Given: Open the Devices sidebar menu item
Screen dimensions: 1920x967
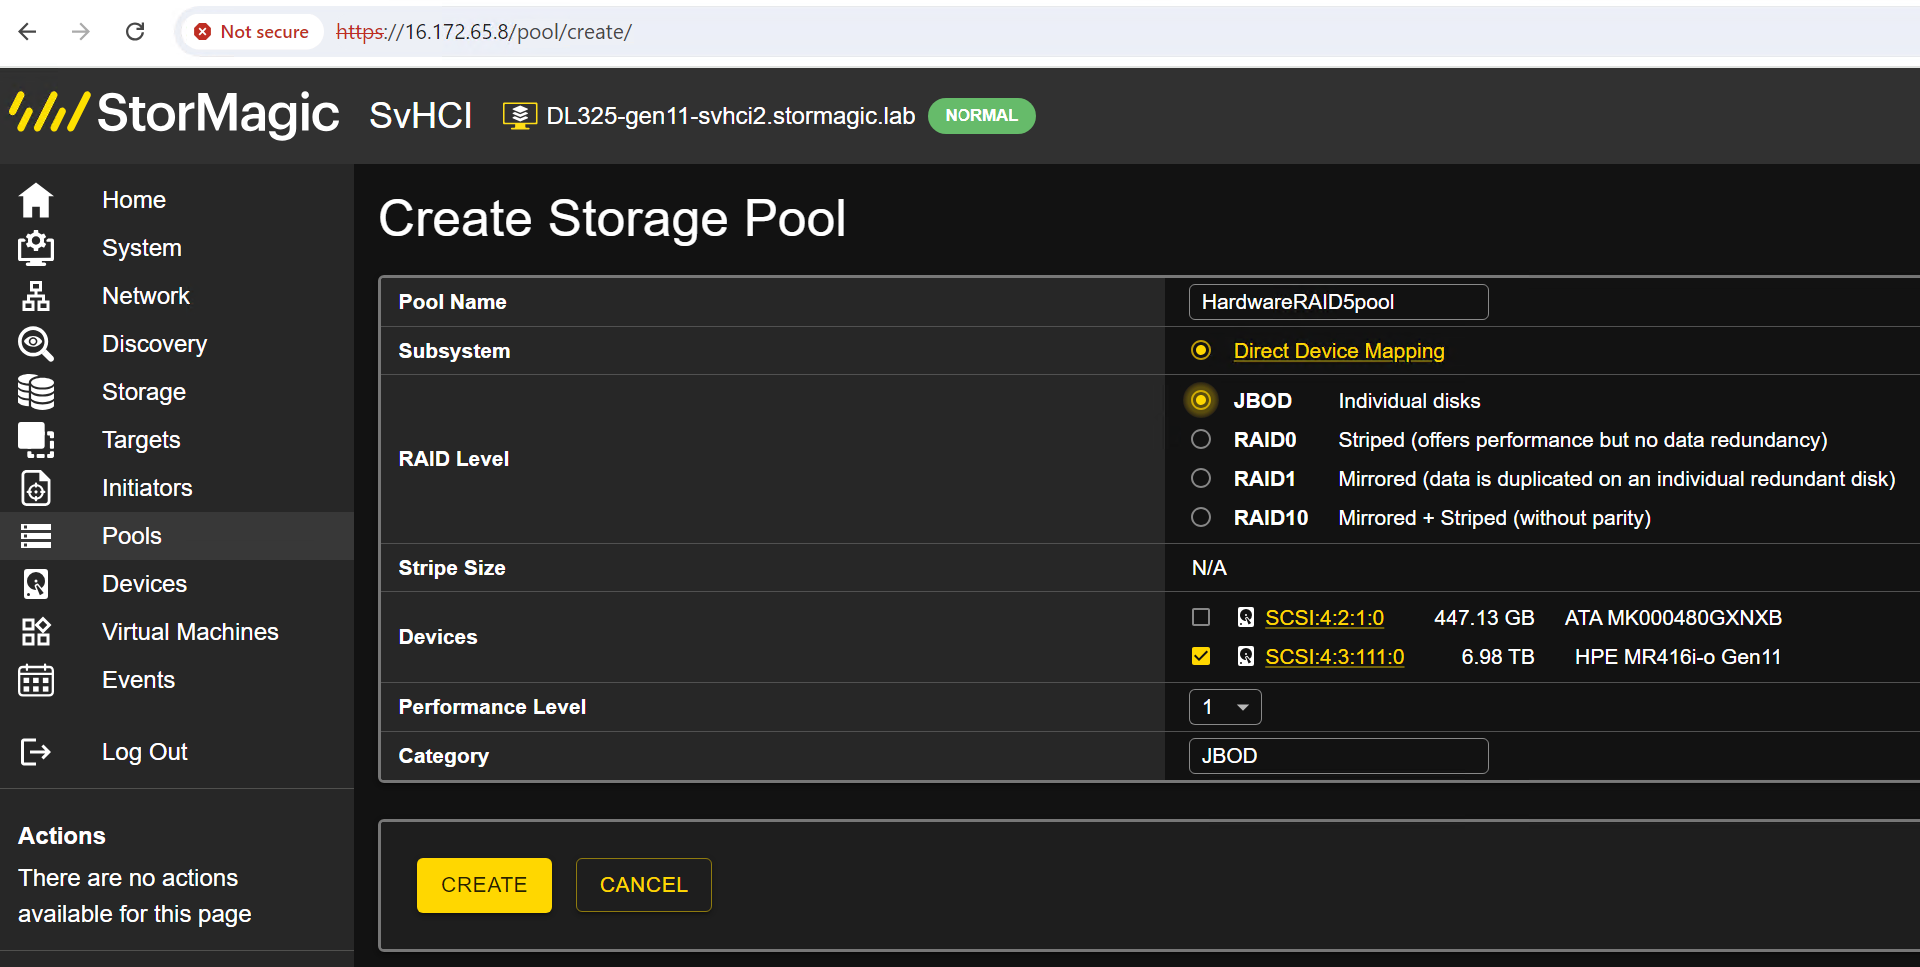Looking at the screenshot, I should (144, 584).
